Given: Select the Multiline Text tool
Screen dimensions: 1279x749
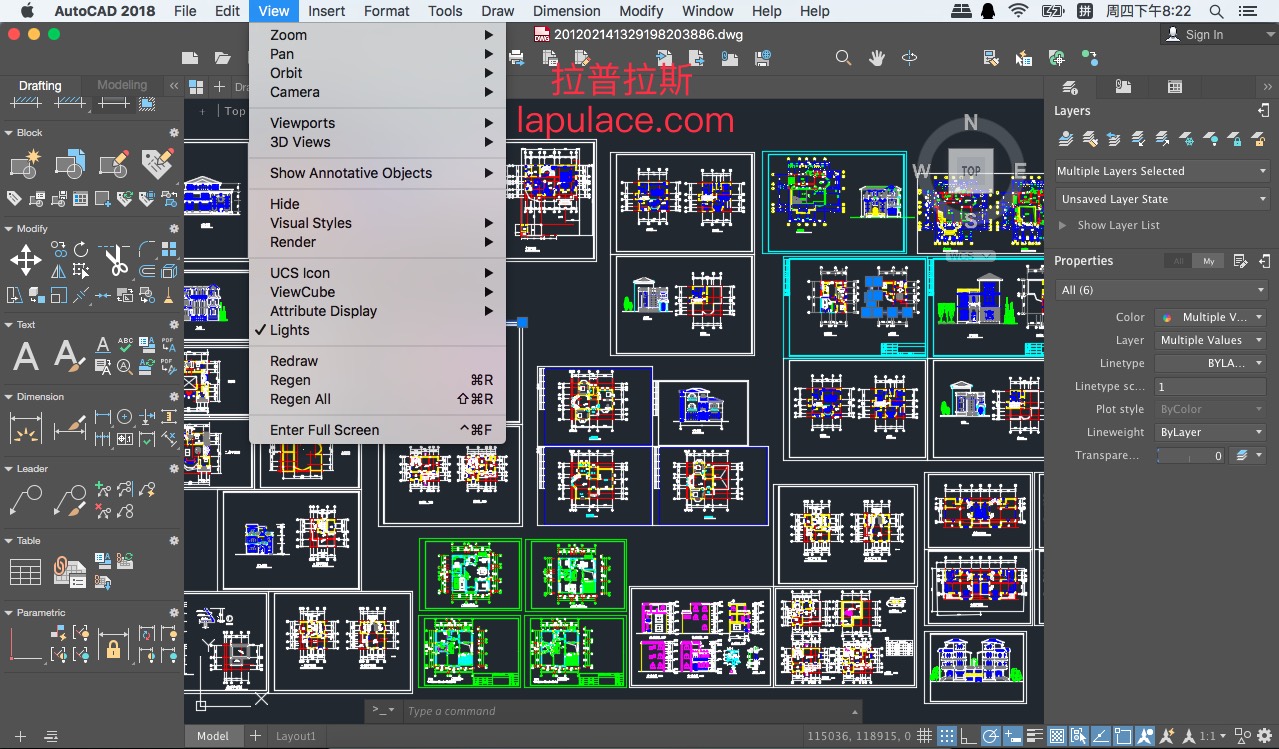Looking at the screenshot, I should click(25, 356).
